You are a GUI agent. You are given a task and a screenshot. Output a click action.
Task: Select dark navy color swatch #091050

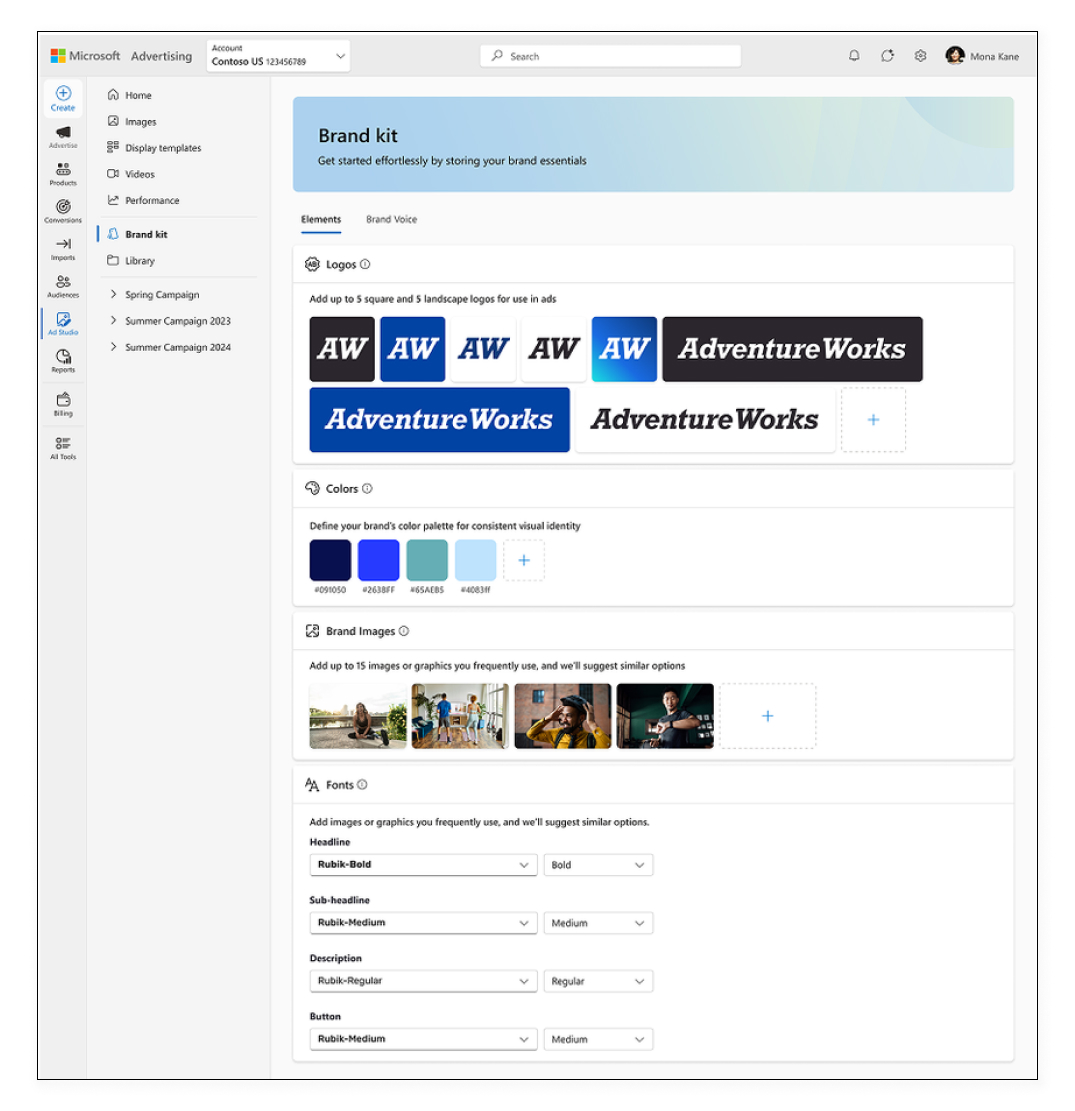pos(330,560)
